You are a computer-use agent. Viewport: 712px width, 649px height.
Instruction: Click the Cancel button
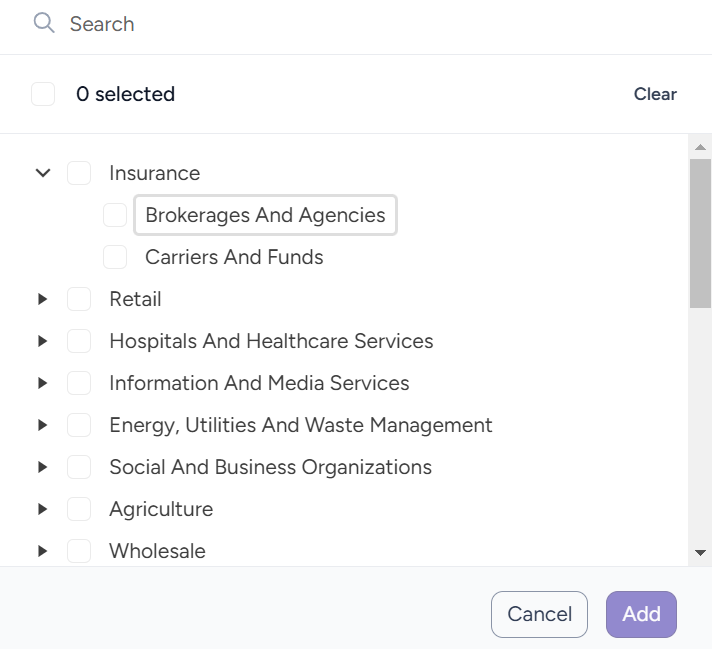coord(539,614)
